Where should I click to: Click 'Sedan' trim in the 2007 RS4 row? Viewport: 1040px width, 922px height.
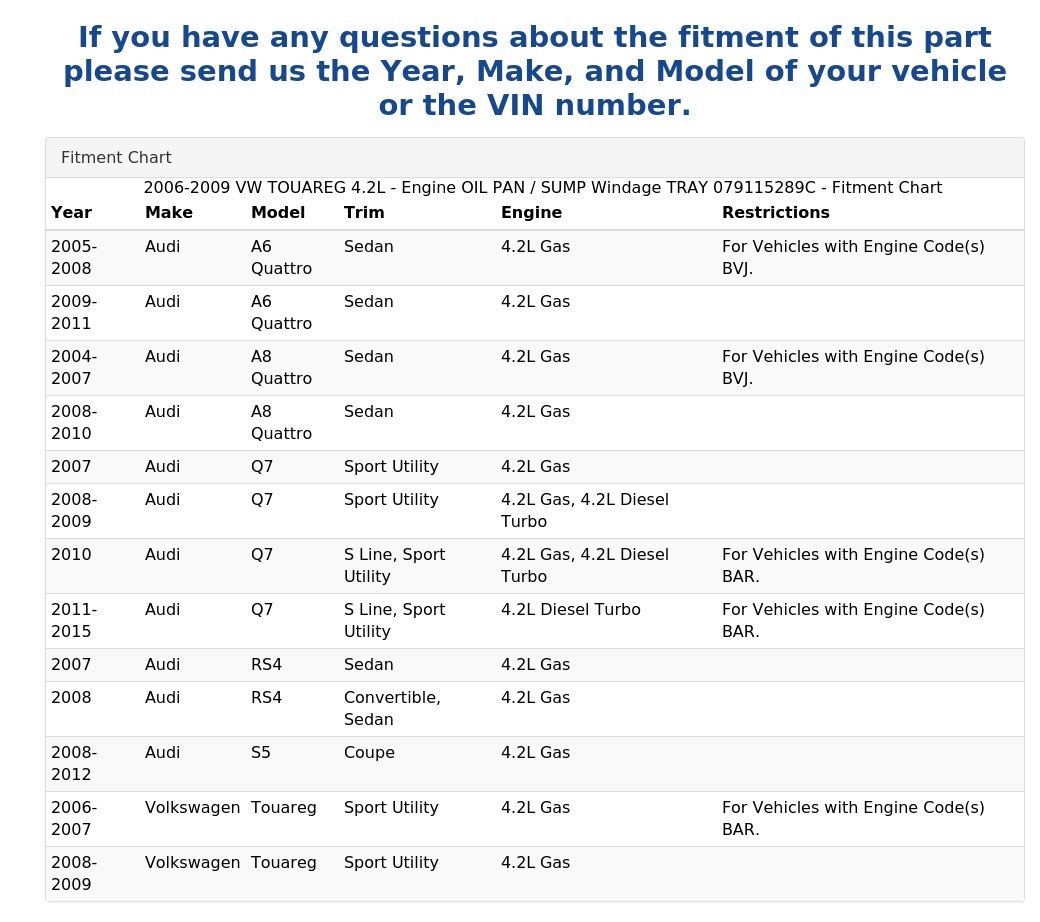(368, 665)
